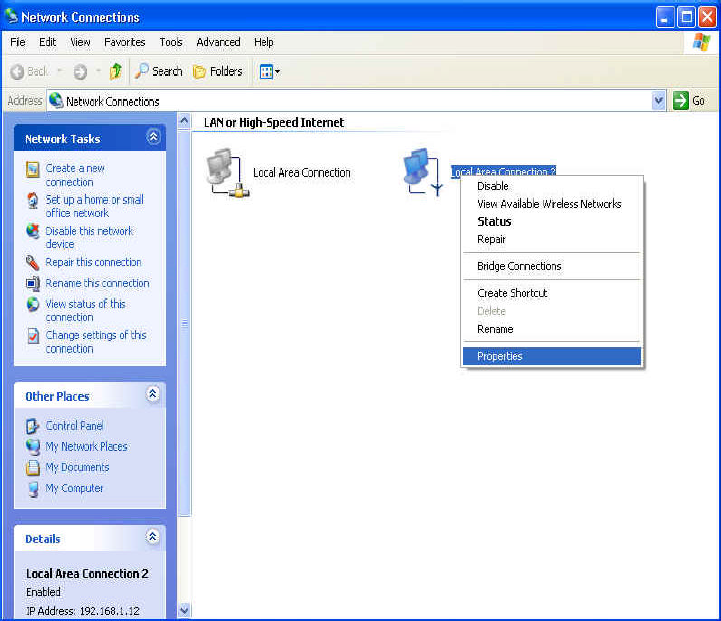Image resolution: width=721 pixels, height=621 pixels.
Task: Open the Tools menu
Action: 171,42
